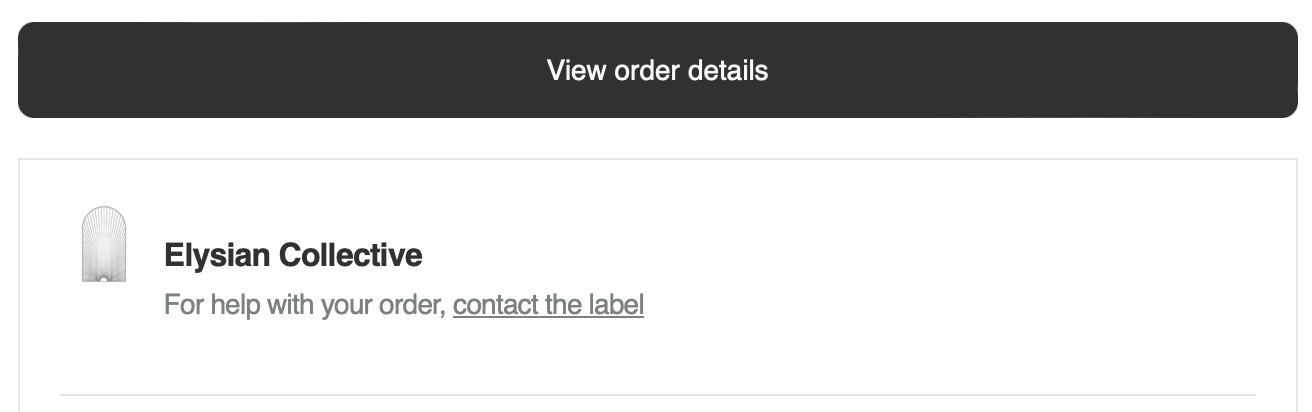Click the word "Elysian" in the heading
1312x412 pixels.
(217, 256)
